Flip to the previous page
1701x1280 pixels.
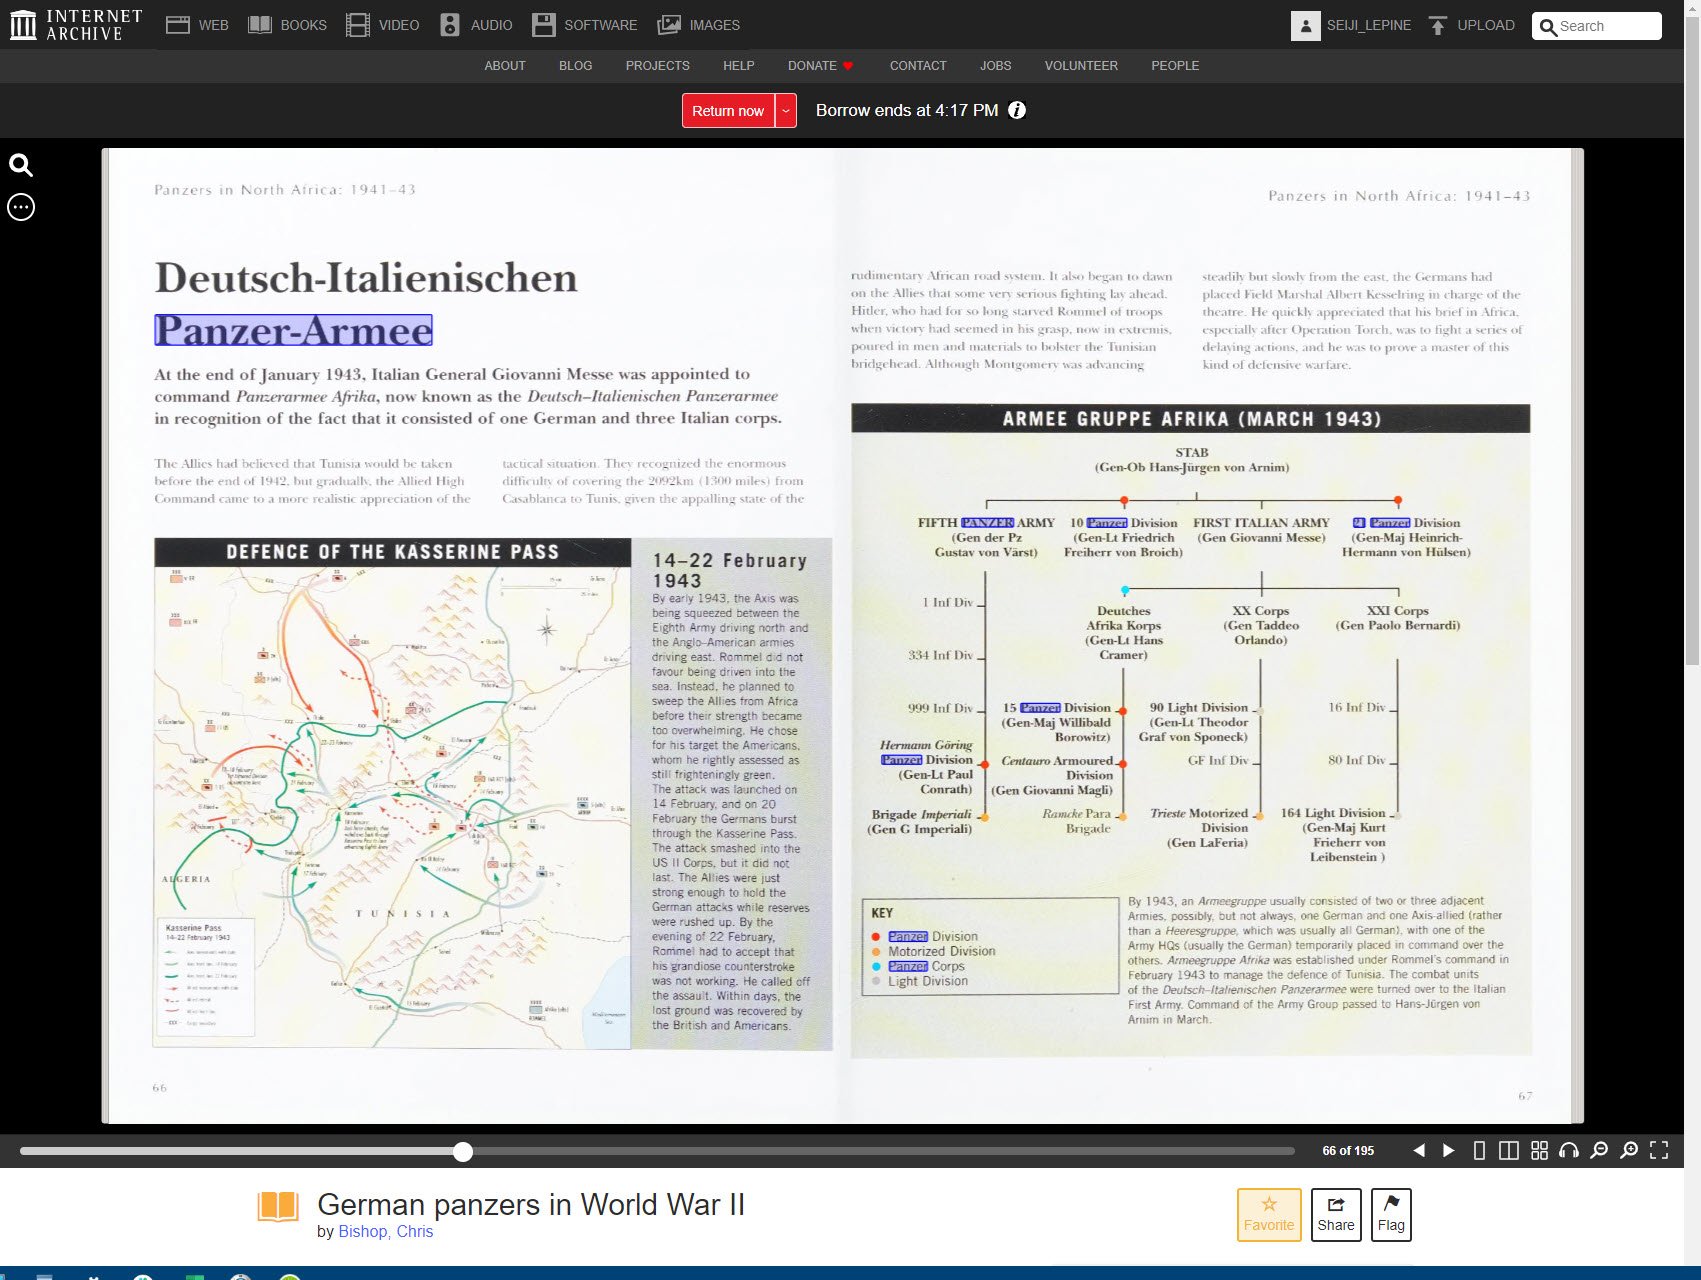[1418, 1151]
